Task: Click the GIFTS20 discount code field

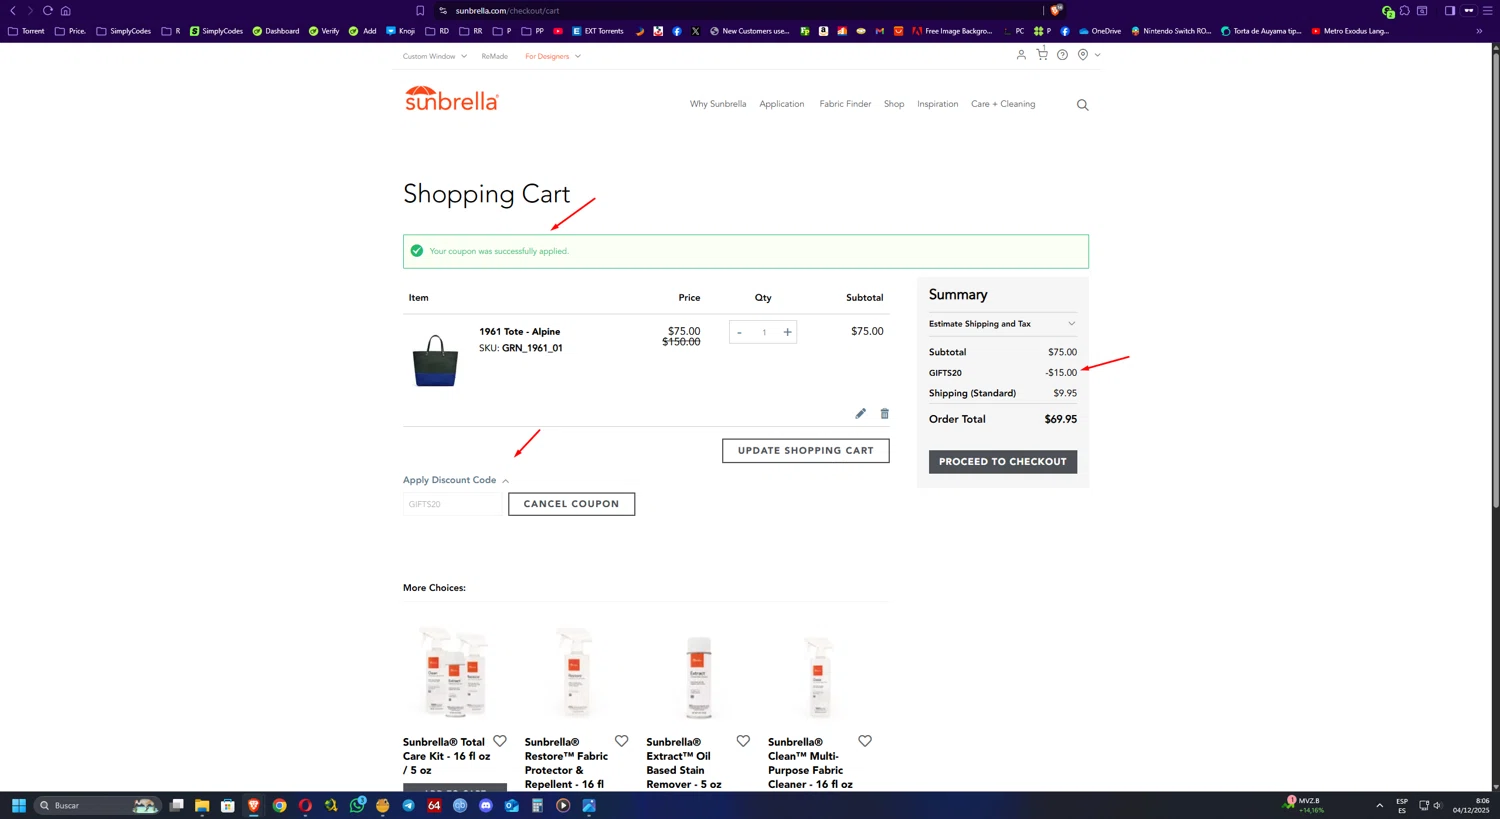Action: tap(453, 504)
